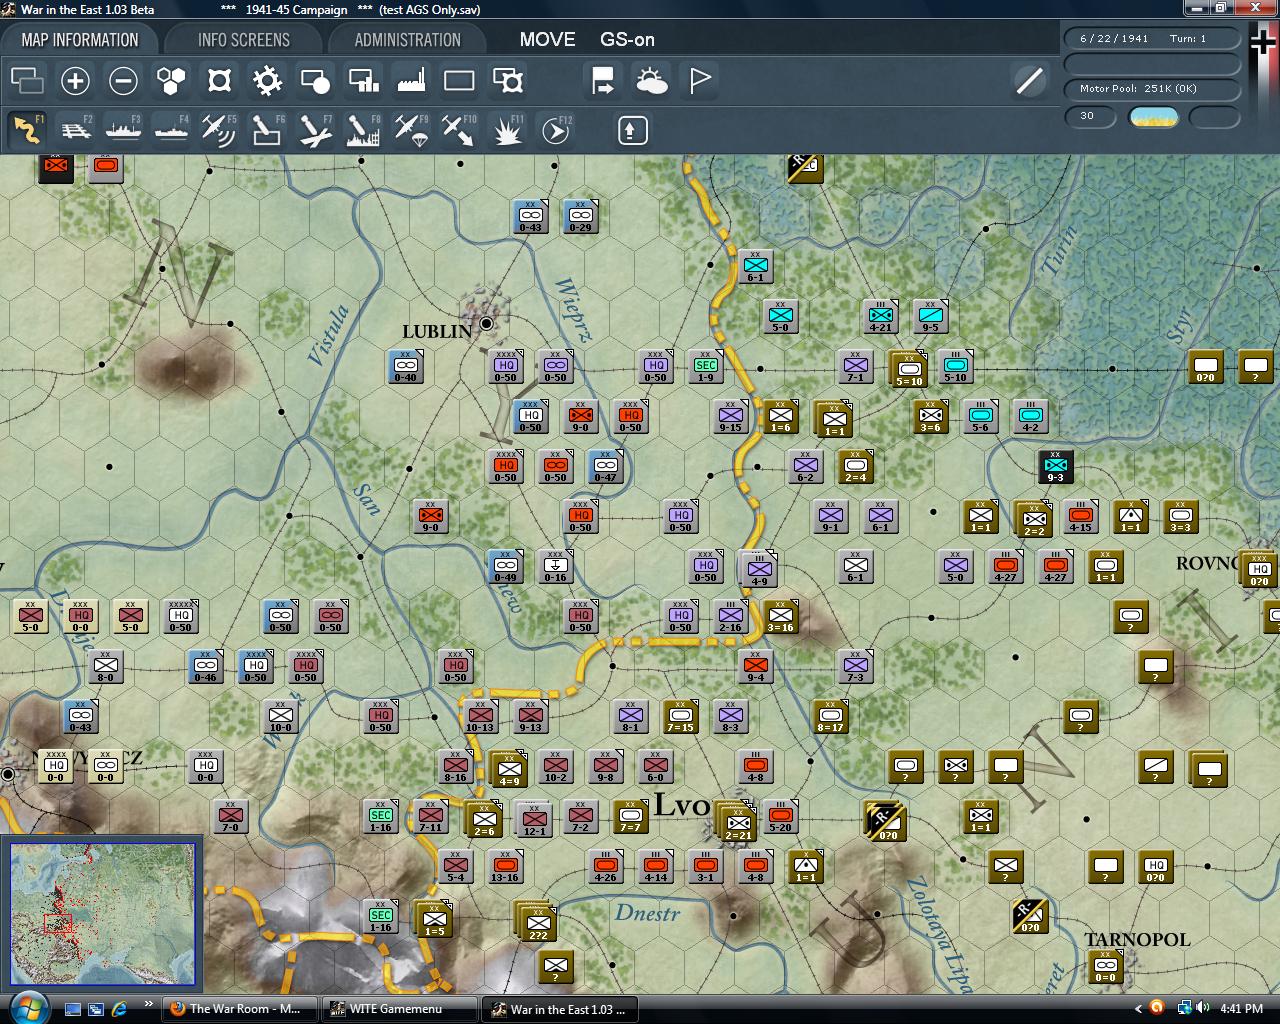Open Internet Explorer from quick launch
1280x1024 pixels.
pyautogui.click(x=119, y=1008)
